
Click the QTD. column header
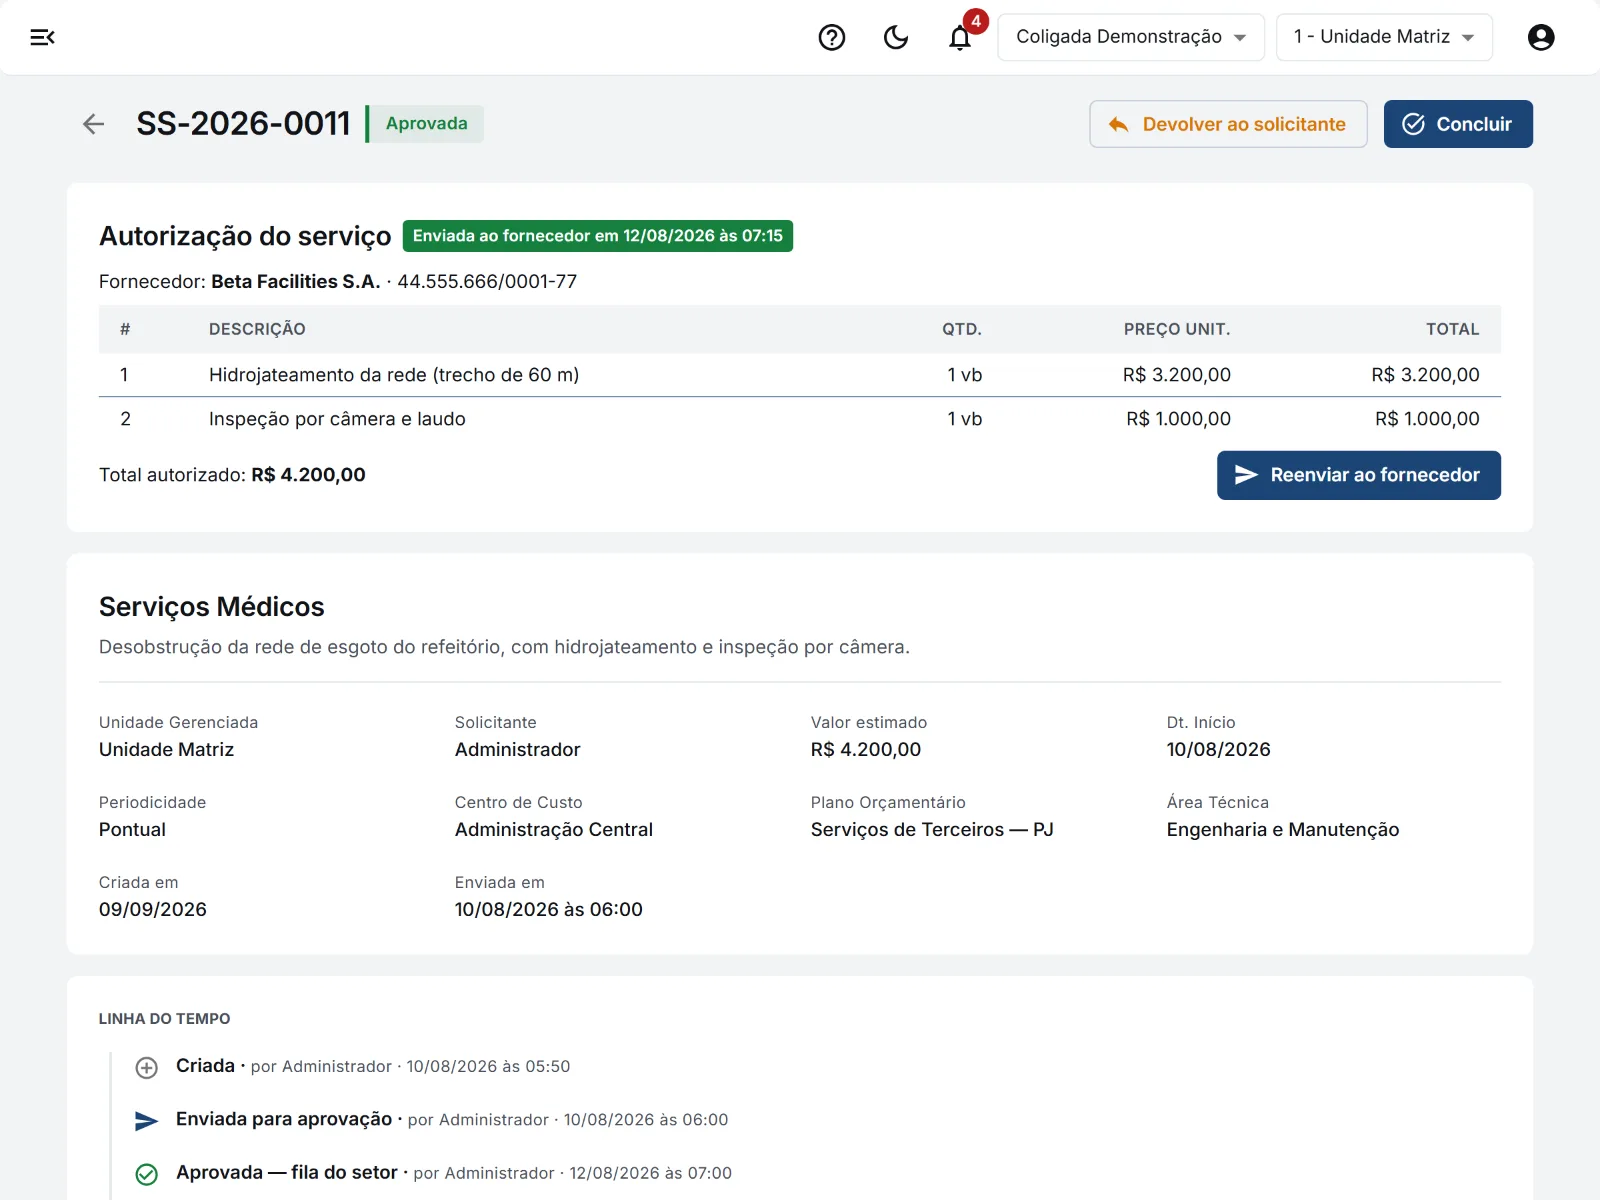(x=962, y=329)
